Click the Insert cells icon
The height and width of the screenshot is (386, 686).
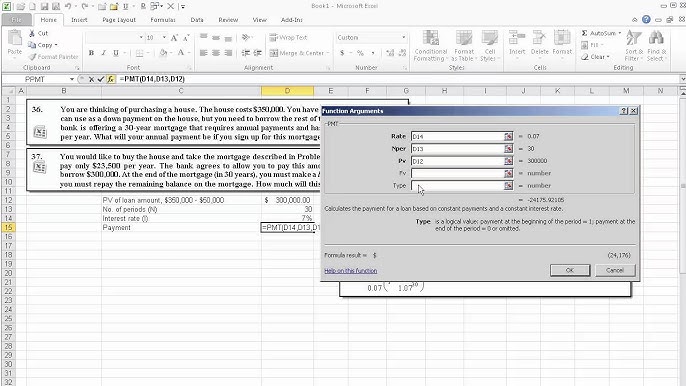coord(517,38)
